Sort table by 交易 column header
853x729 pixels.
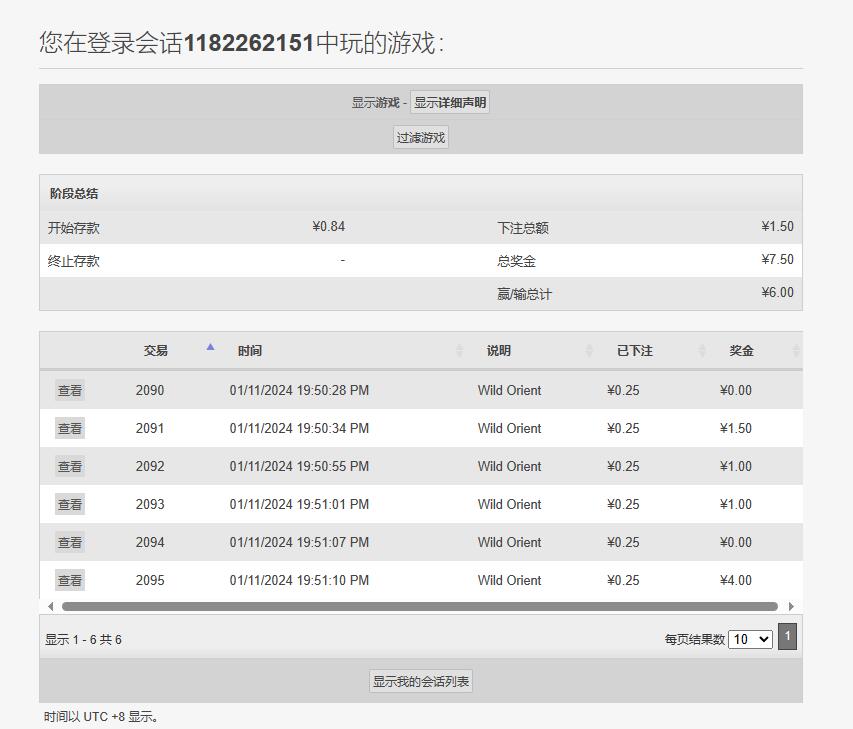(156, 351)
